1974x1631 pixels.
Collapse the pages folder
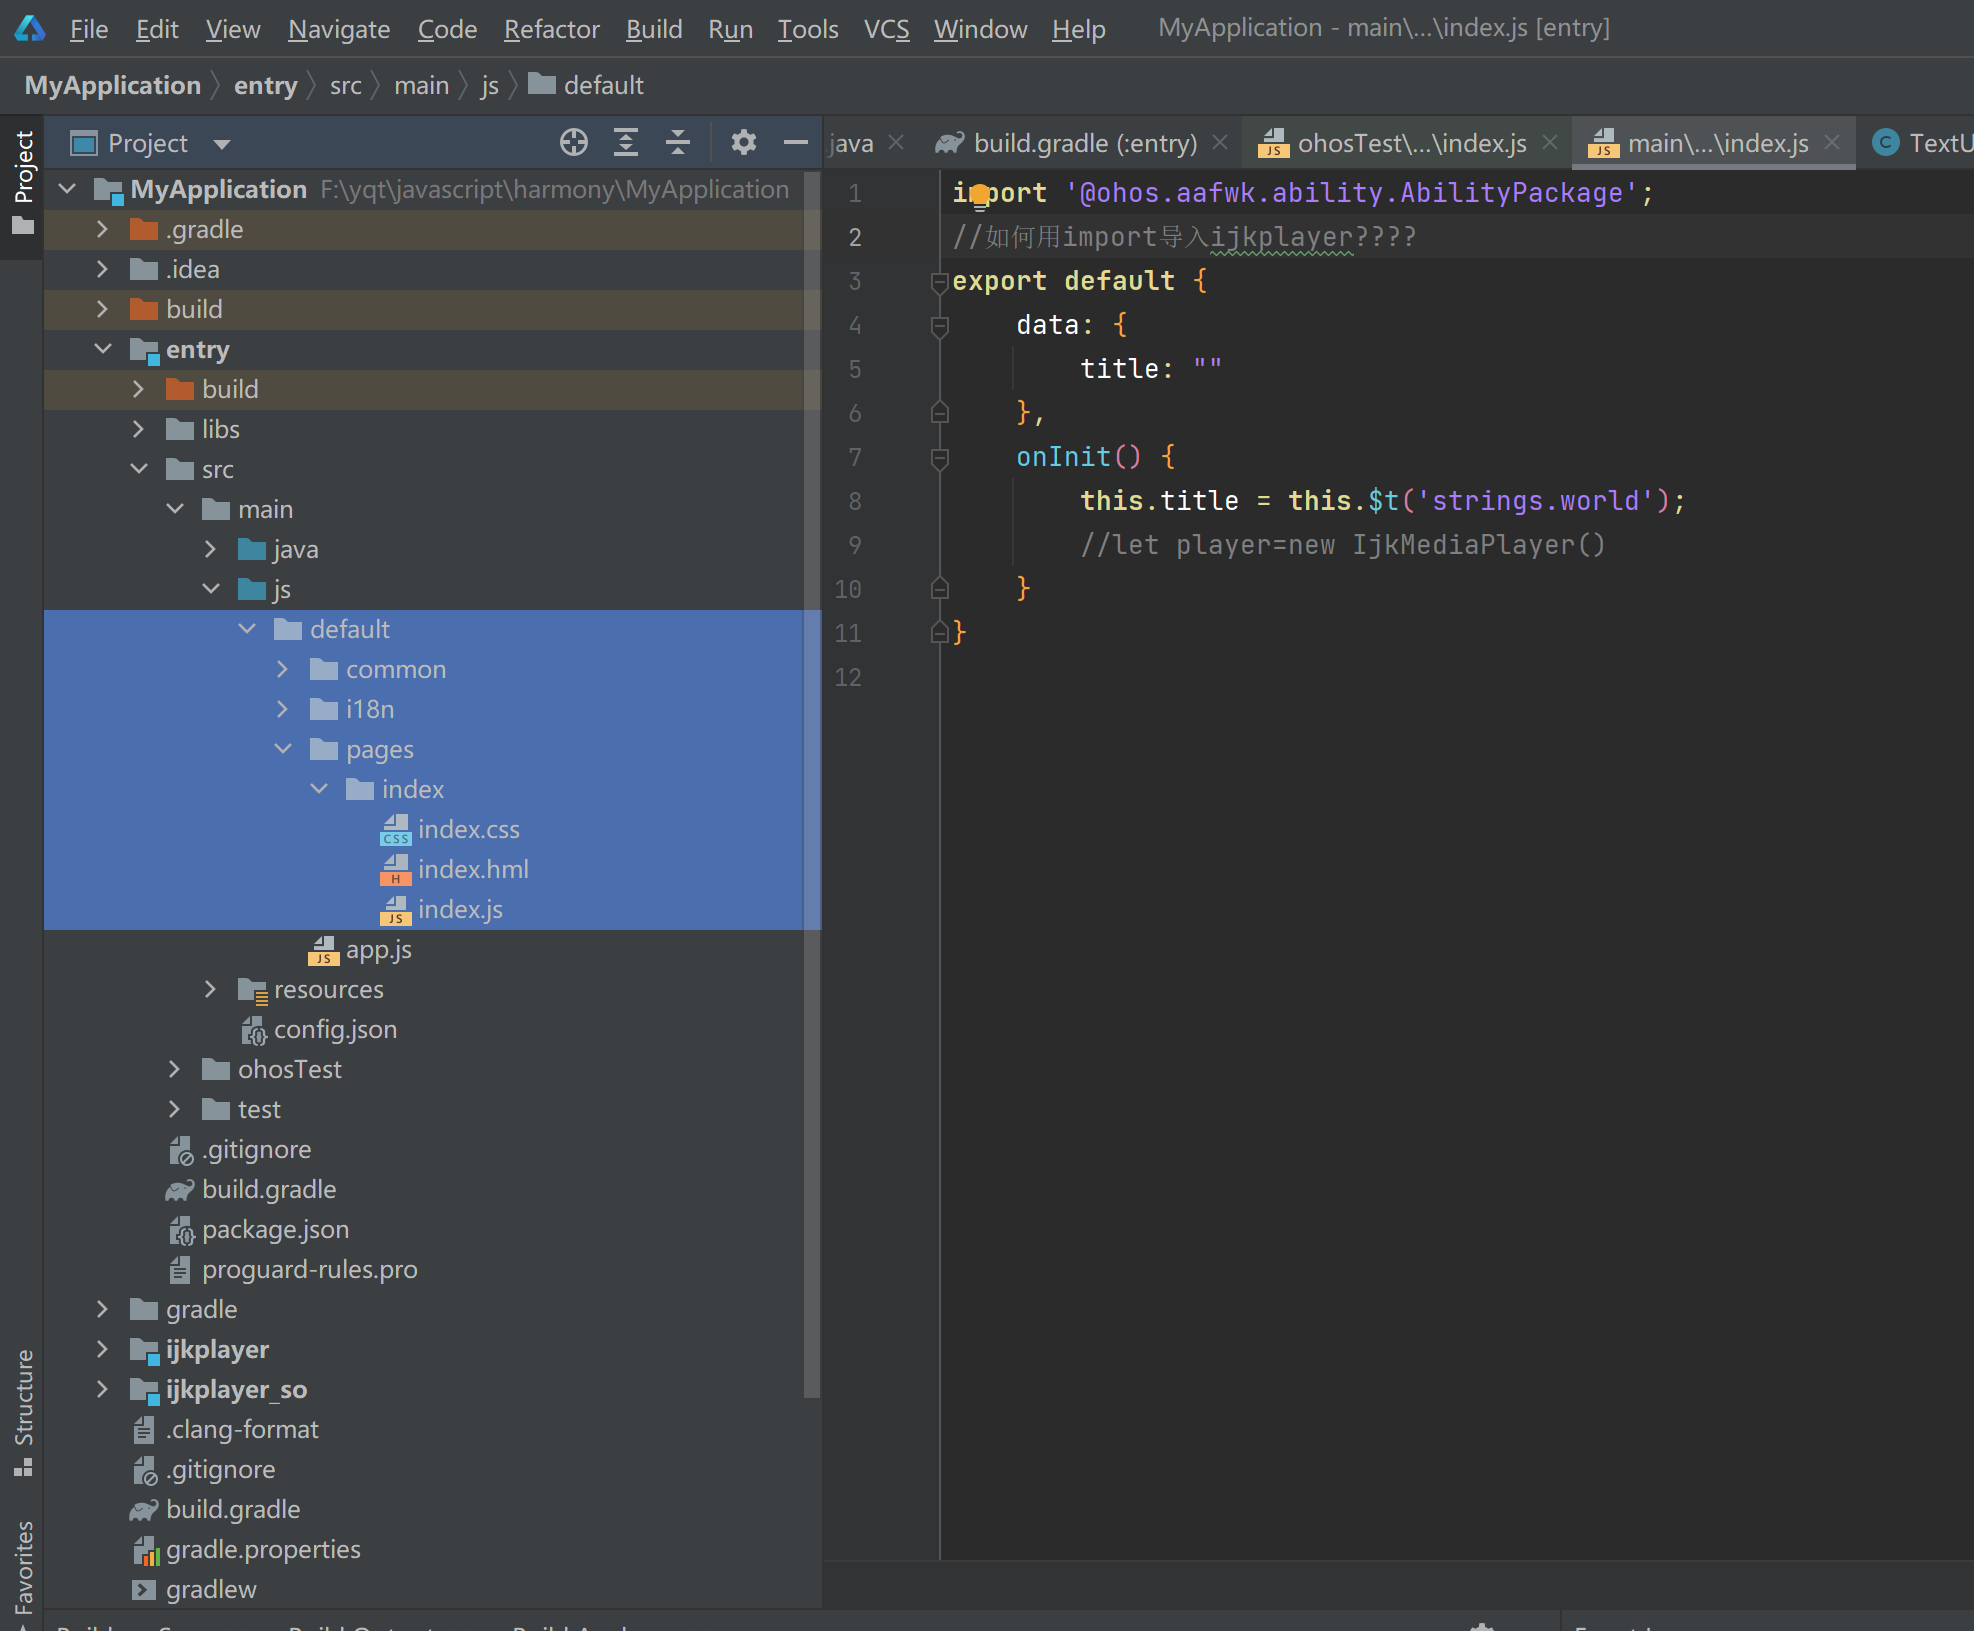tap(282, 749)
